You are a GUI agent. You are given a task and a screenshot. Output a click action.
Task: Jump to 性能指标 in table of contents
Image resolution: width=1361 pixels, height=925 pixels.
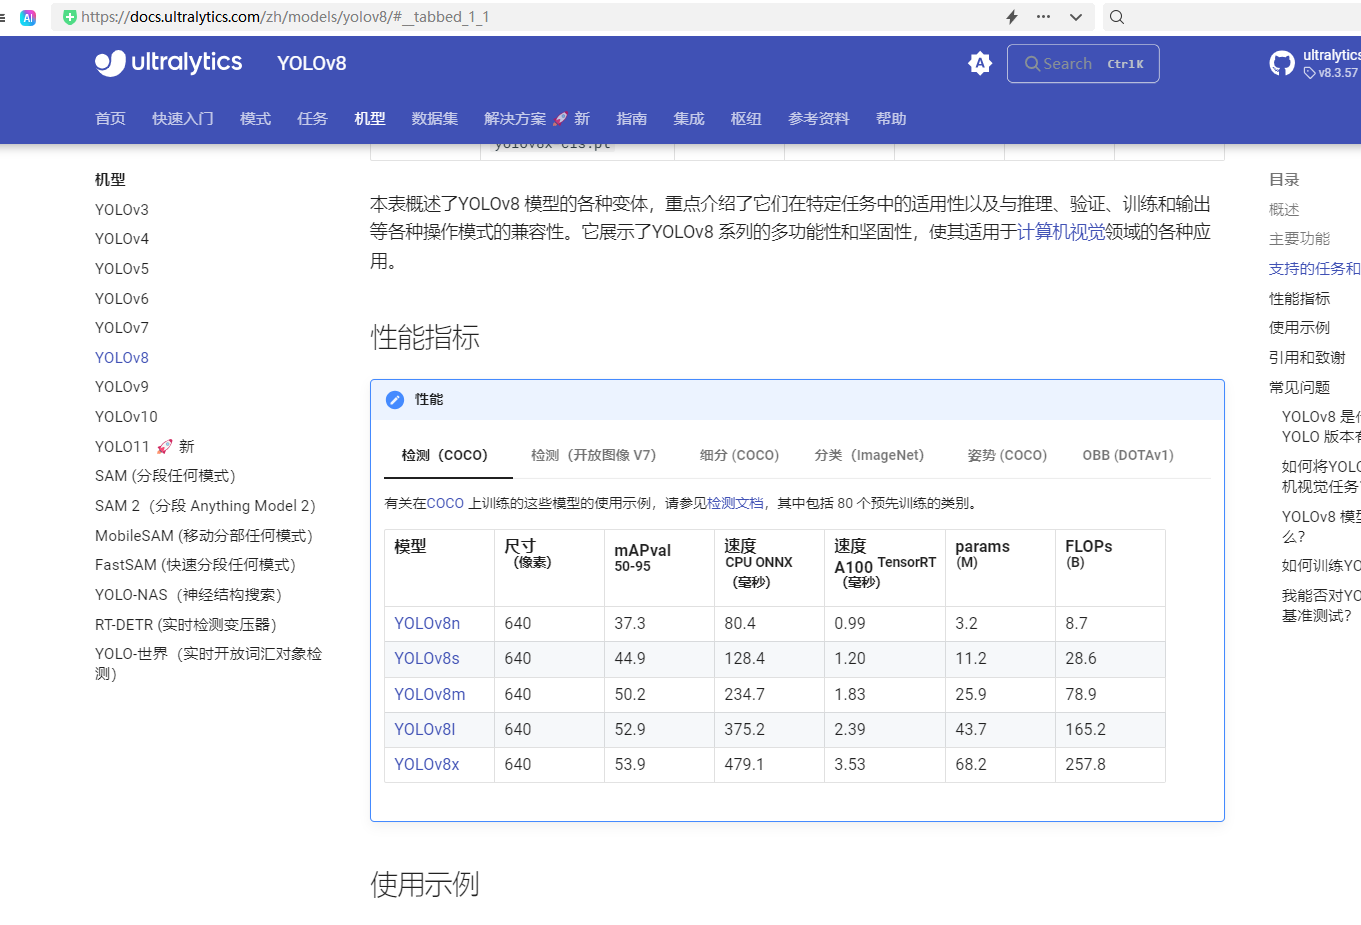(1300, 299)
